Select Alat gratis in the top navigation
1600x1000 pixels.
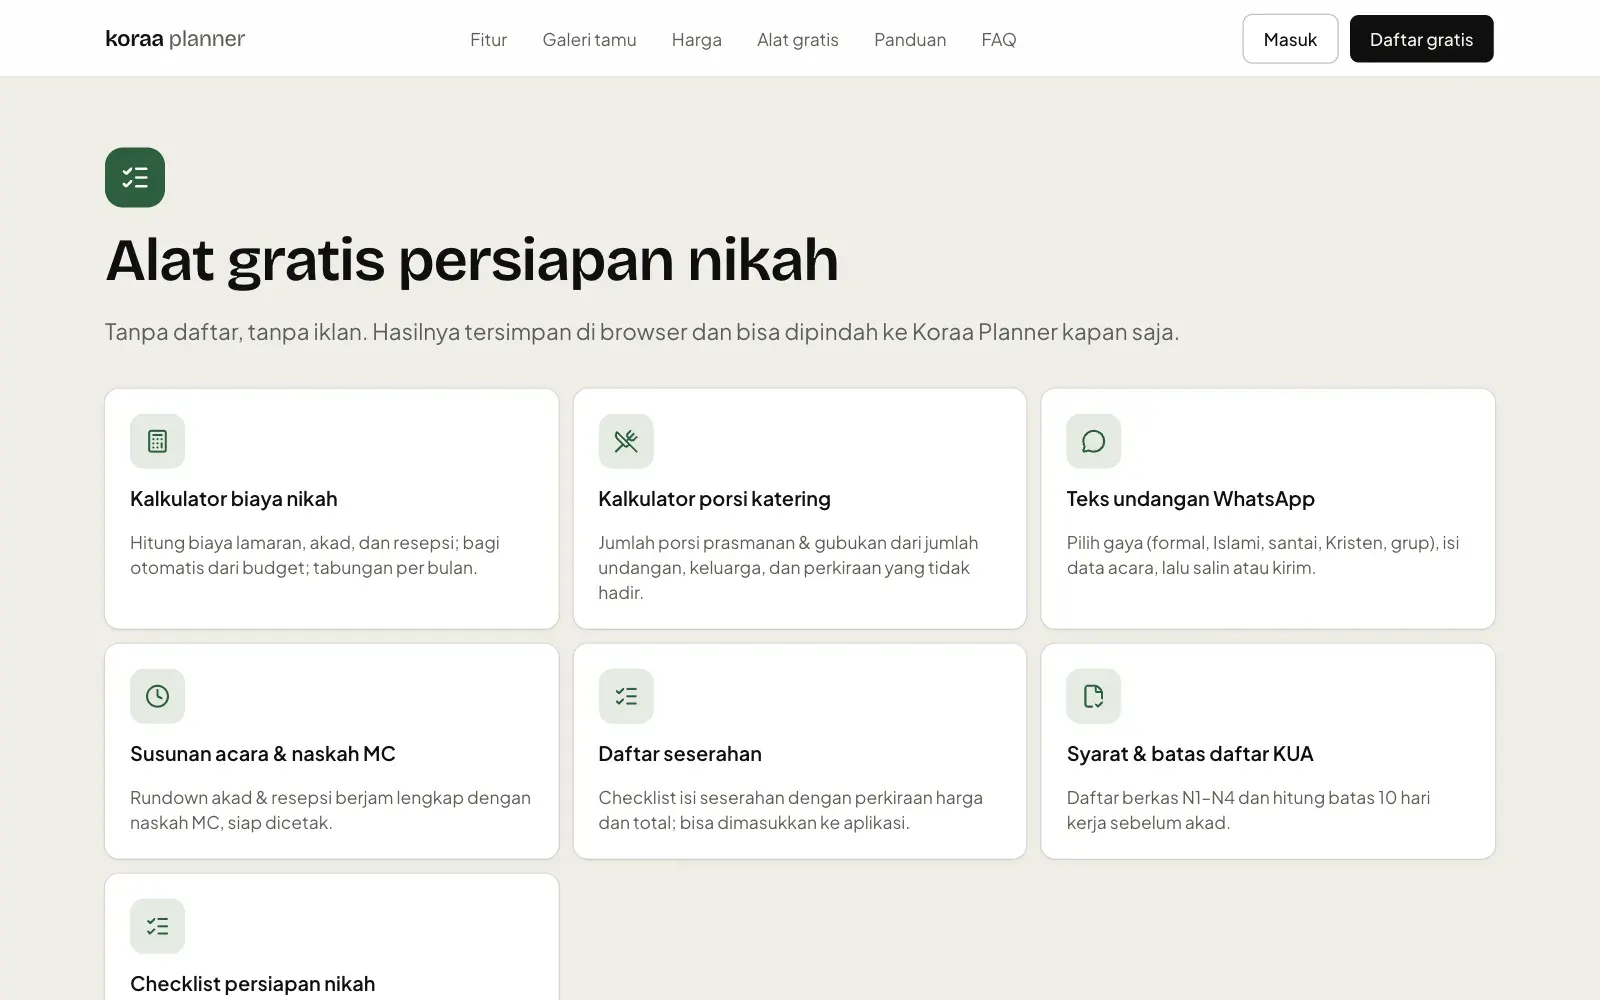798,39
